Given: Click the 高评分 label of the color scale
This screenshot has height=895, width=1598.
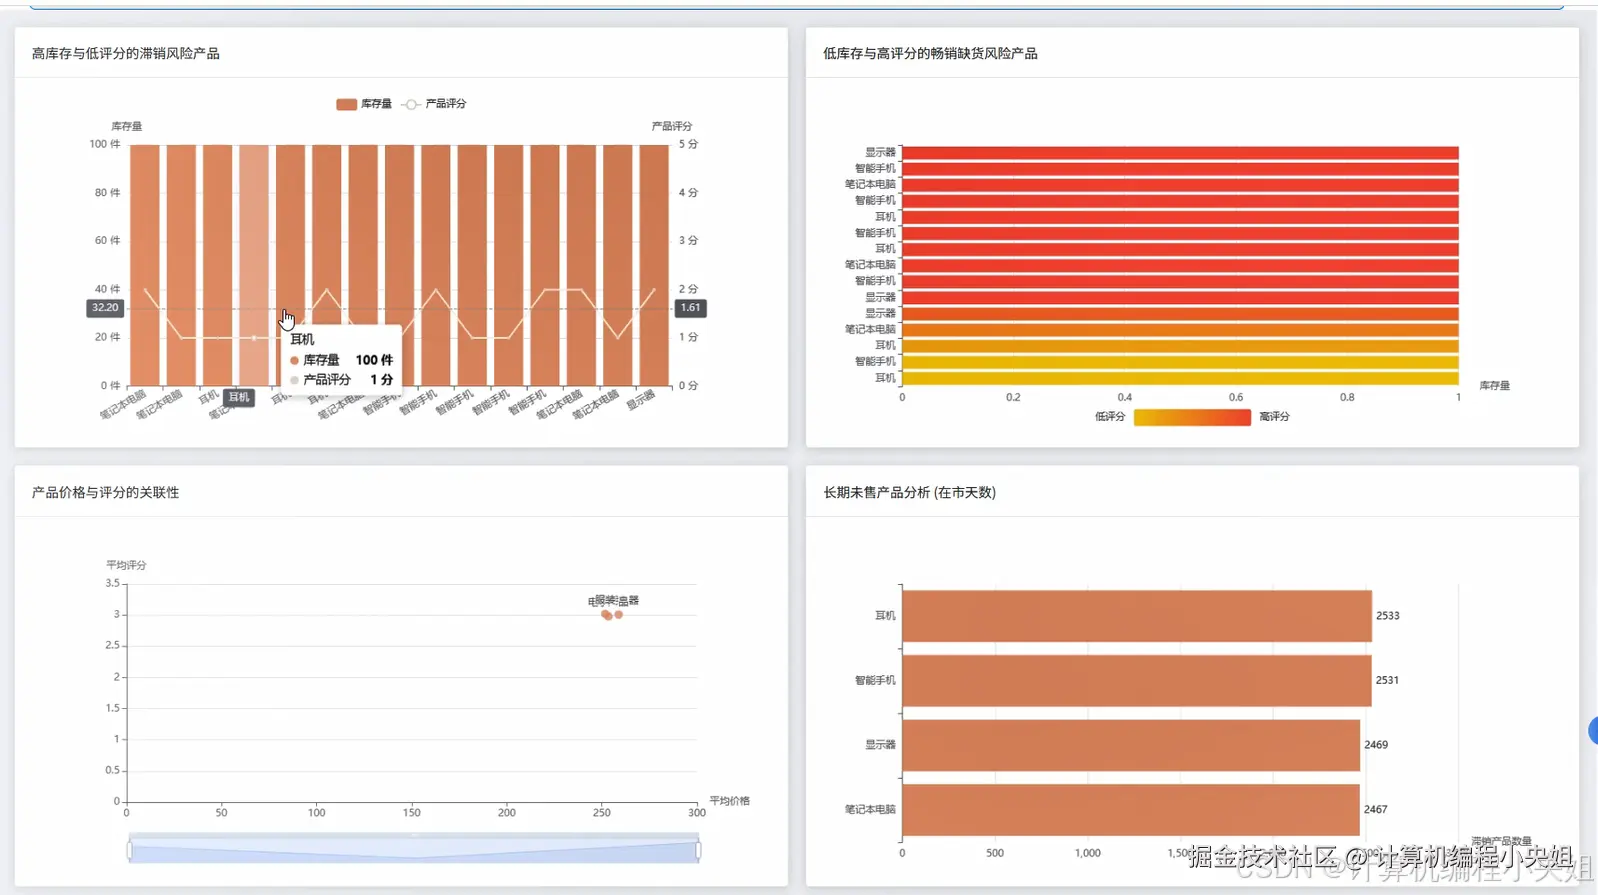Looking at the screenshot, I should click(x=1274, y=417).
